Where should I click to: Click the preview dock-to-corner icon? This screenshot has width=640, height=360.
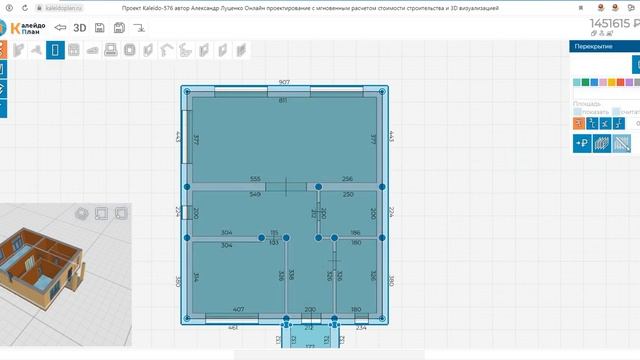click(101, 213)
